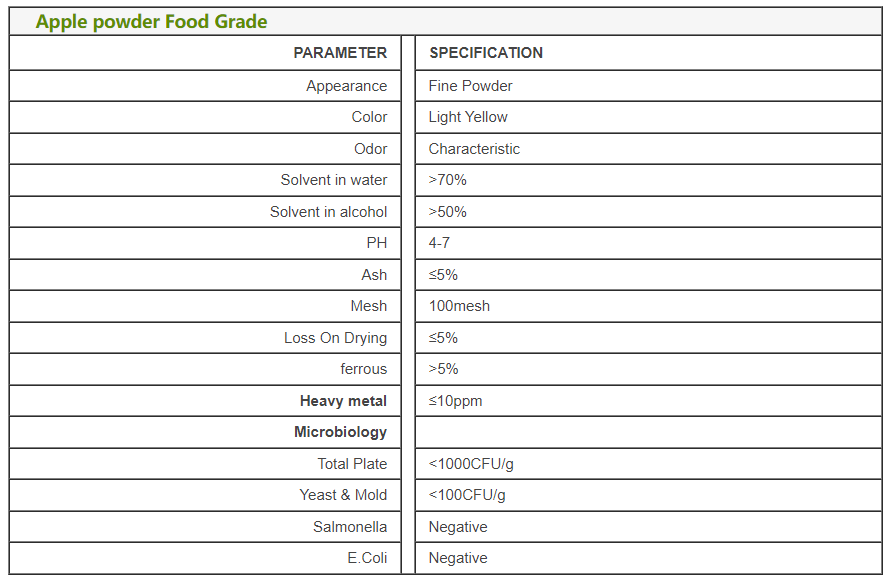Click the 'Fine Powder' specification value
894x581 pixels.
tap(470, 86)
